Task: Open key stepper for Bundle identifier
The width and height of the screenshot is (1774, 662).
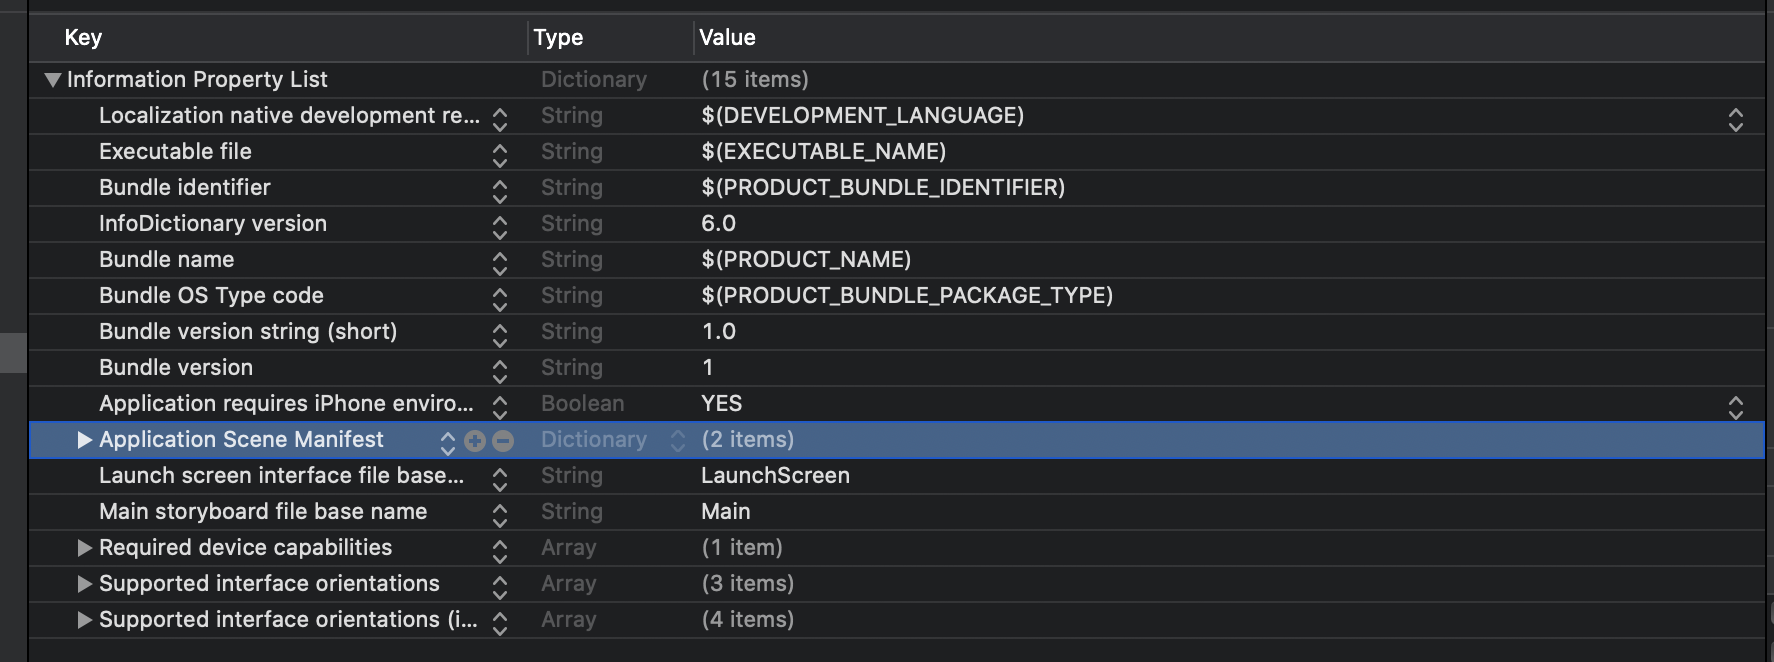Action: point(500,190)
